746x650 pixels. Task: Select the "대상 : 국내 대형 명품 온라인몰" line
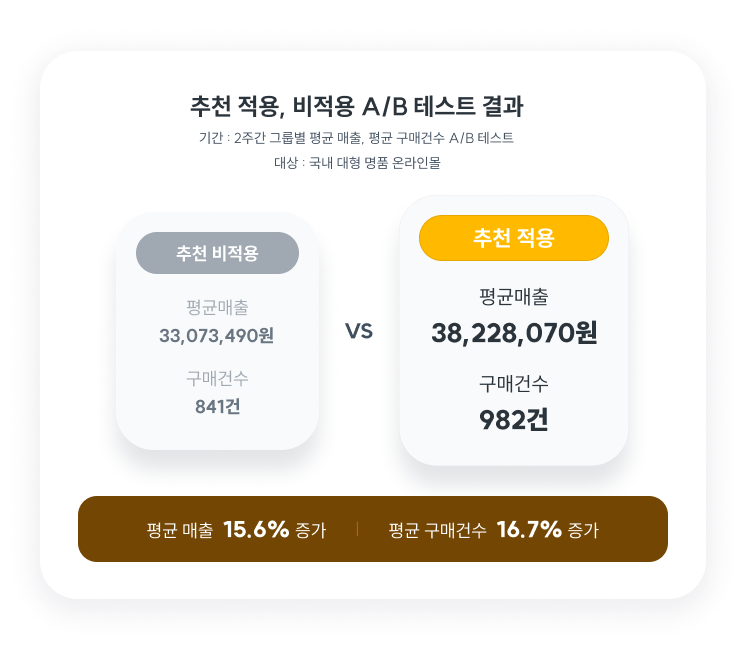tap(357, 162)
